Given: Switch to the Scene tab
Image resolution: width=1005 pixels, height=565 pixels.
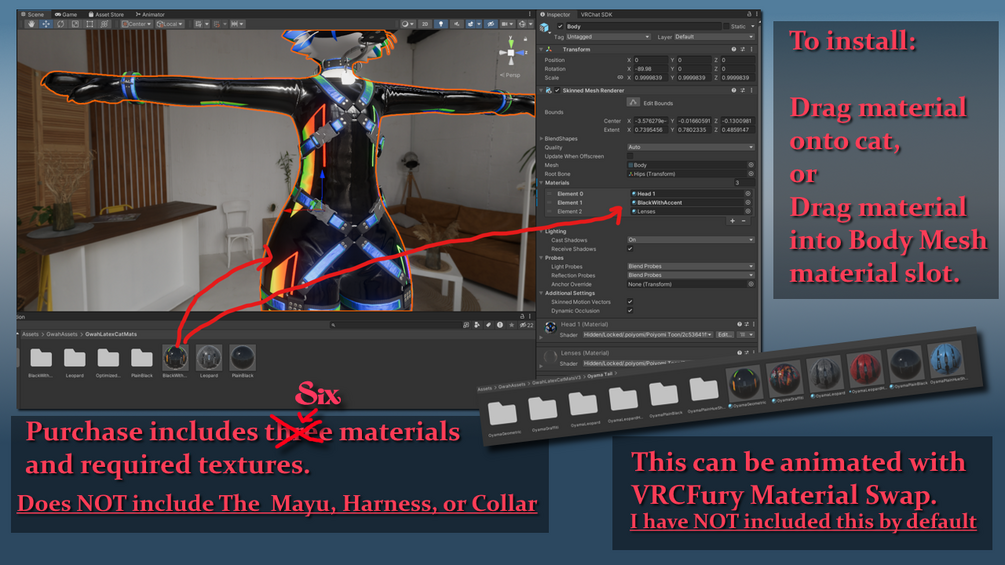Looking at the screenshot, I should [x=33, y=14].
